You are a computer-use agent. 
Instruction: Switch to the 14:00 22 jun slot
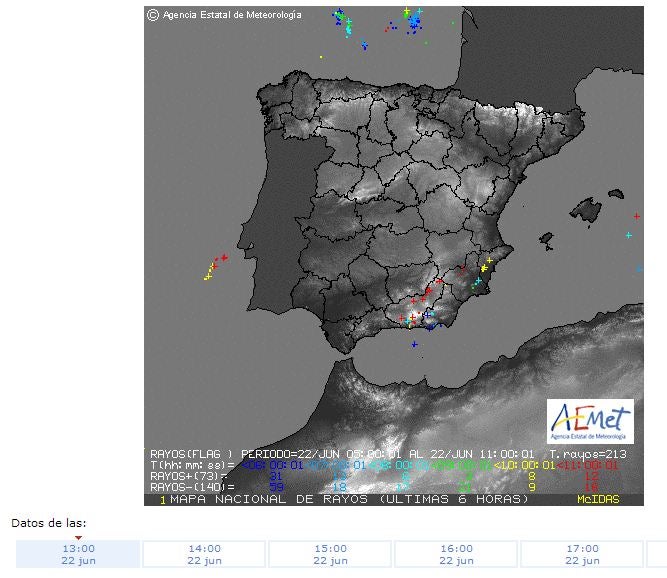pyautogui.click(x=204, y=554)
